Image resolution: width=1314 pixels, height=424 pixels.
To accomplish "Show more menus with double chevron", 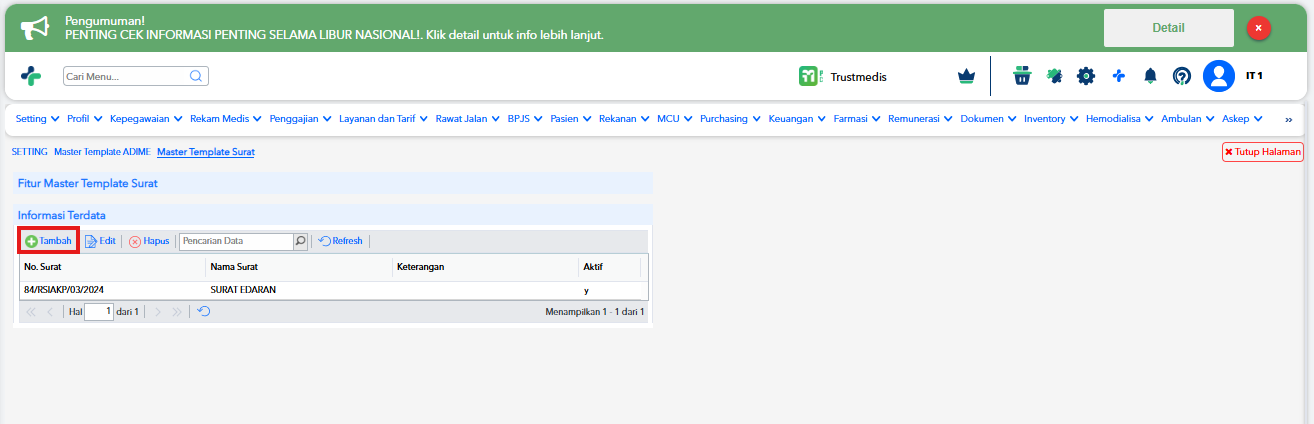I will 1288,119.
